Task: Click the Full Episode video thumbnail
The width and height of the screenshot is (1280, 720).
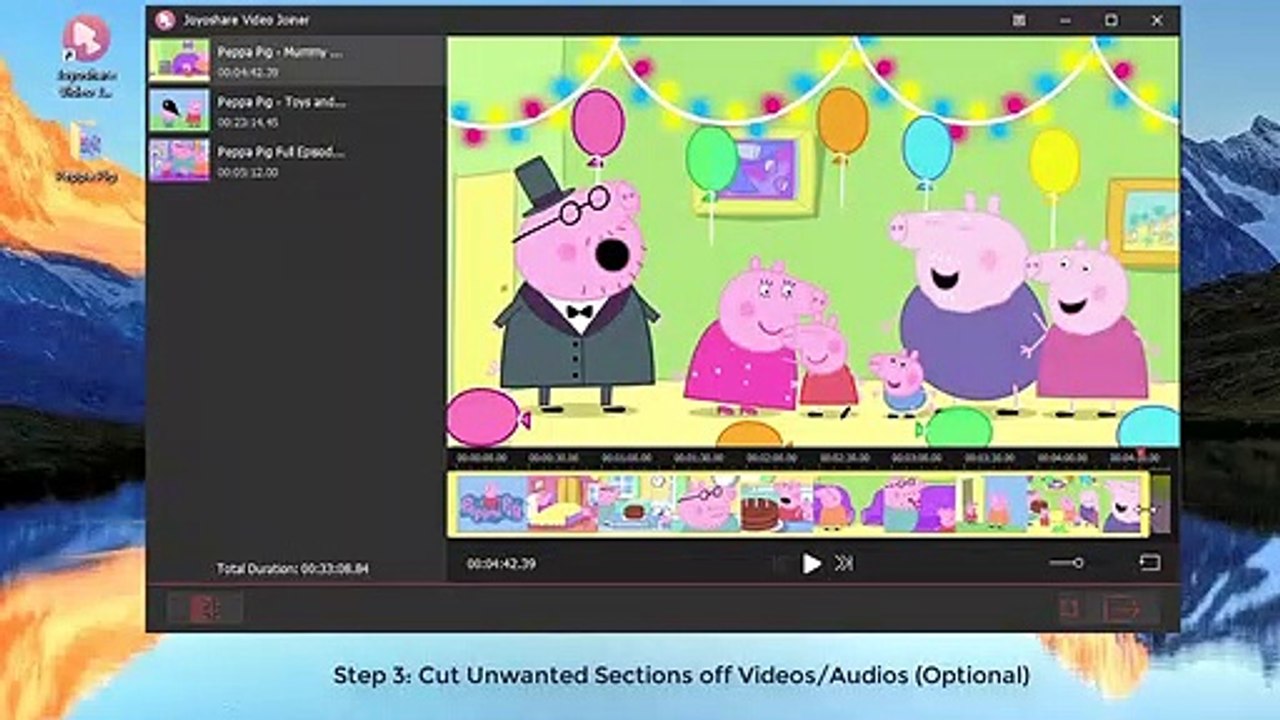Action: [179, 160]
